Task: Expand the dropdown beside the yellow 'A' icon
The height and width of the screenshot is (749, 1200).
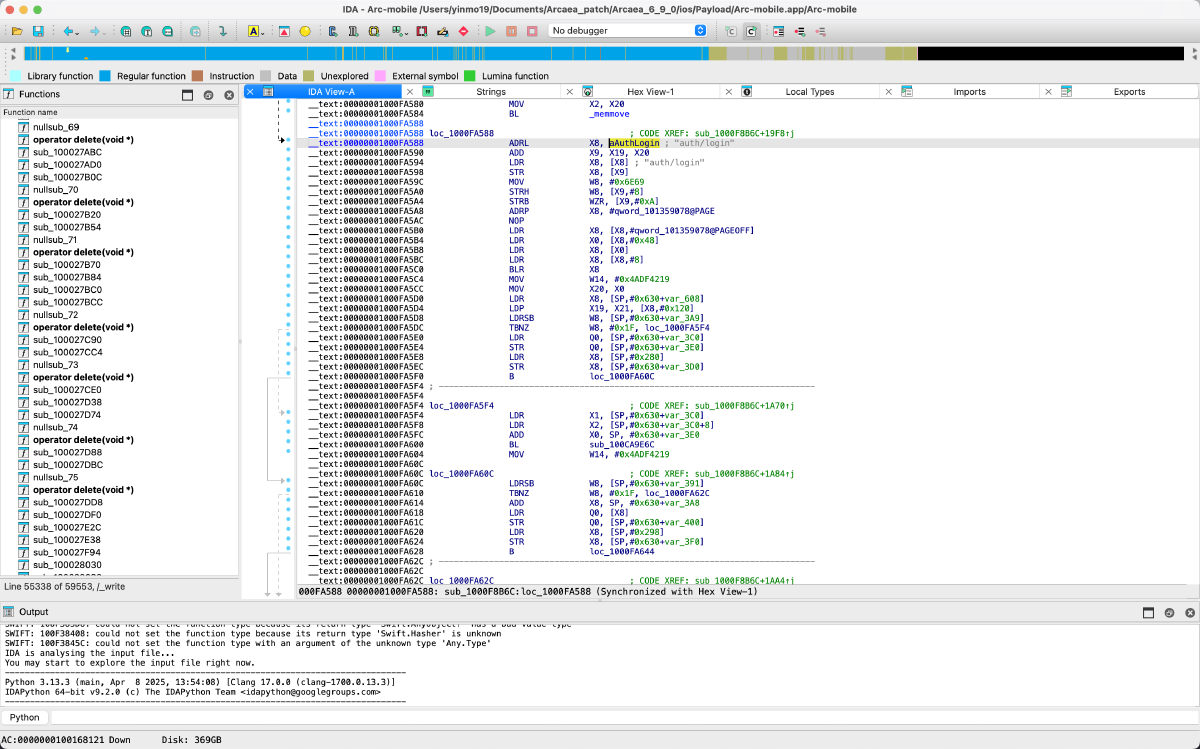Action: coord(264,32)
